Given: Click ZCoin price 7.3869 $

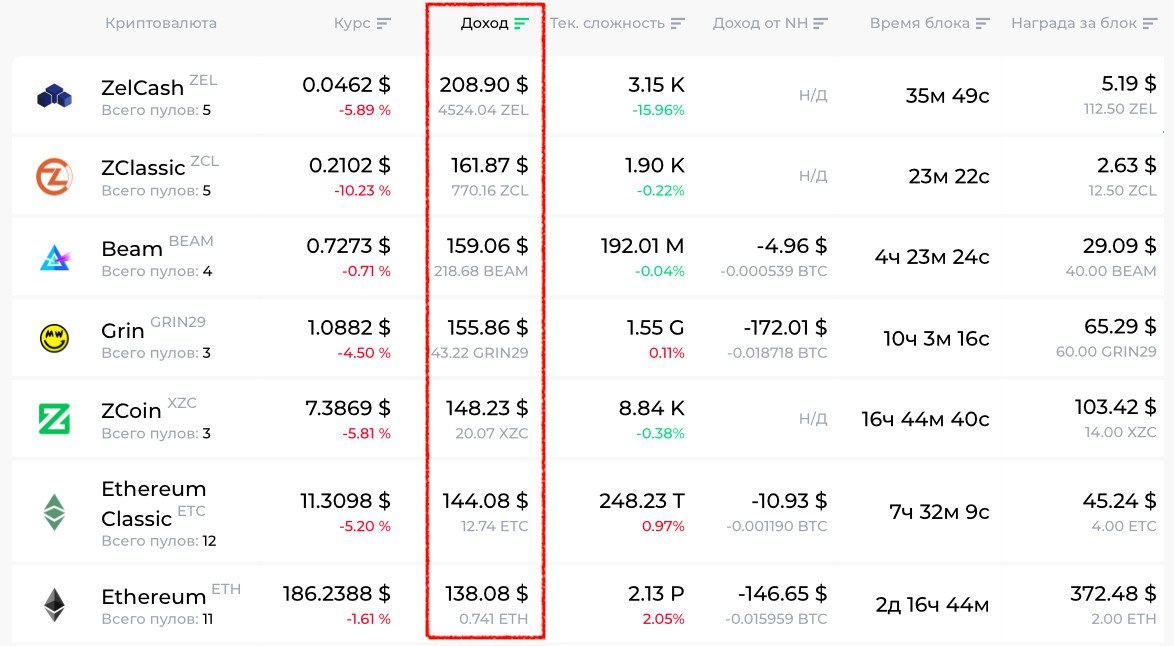Looking at the screenshot, I should click(x=347, y=408).
